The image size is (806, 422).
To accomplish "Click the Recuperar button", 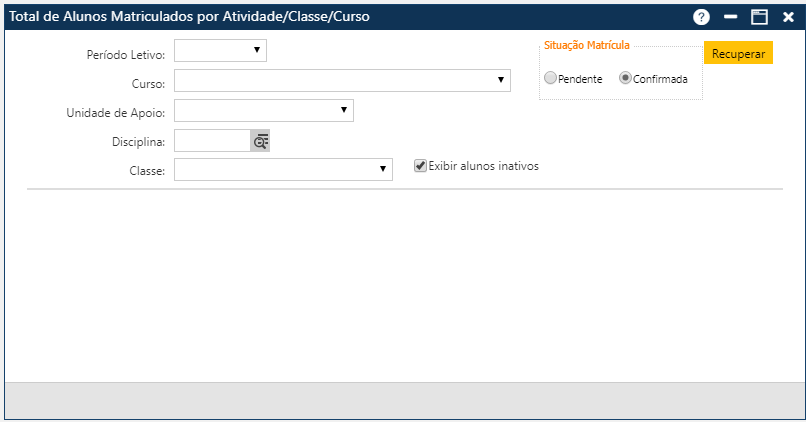I will click(x=738, y=53).
